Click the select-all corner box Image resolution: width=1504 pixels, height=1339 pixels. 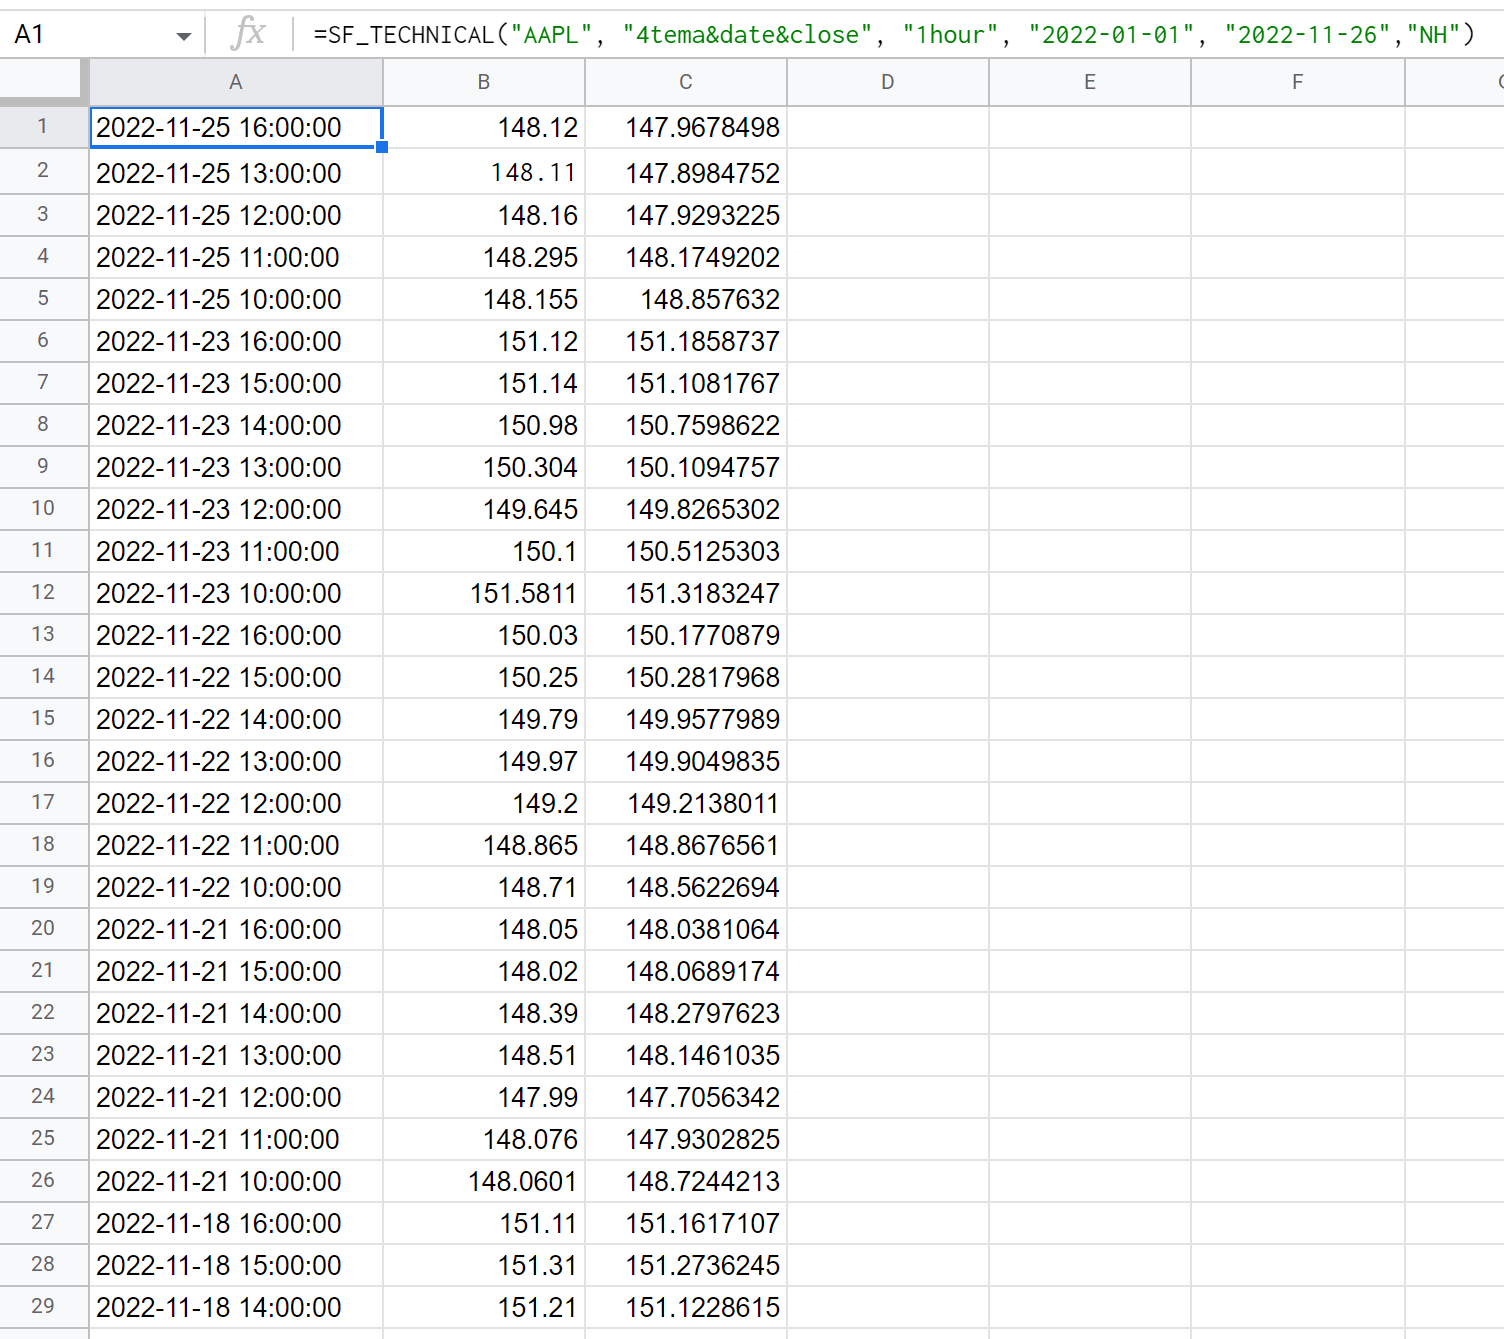(x=43, y=80)
